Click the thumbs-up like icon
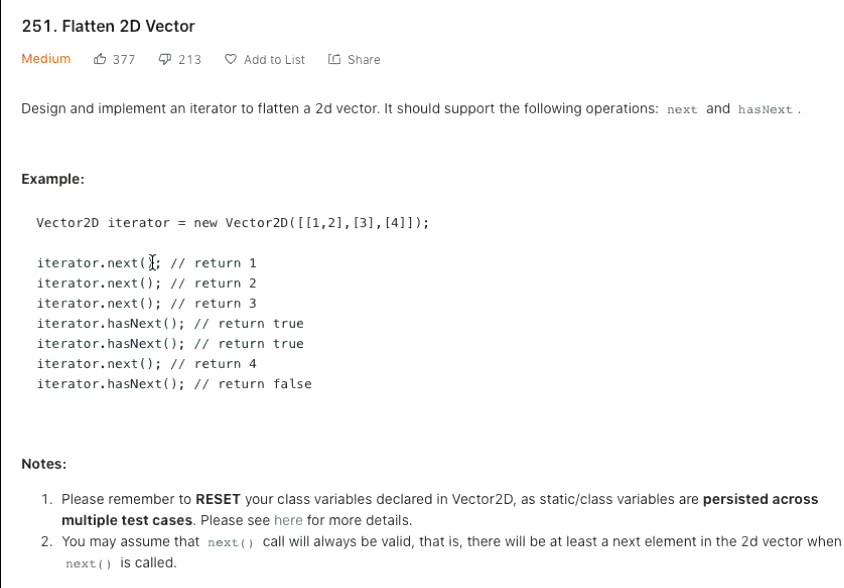 click(100, 59)
